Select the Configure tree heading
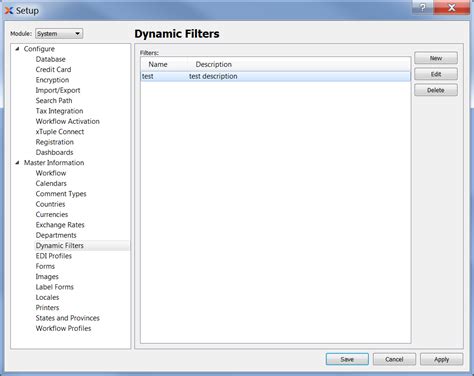This screenshot has width=474, height=376. coord(39,49)
